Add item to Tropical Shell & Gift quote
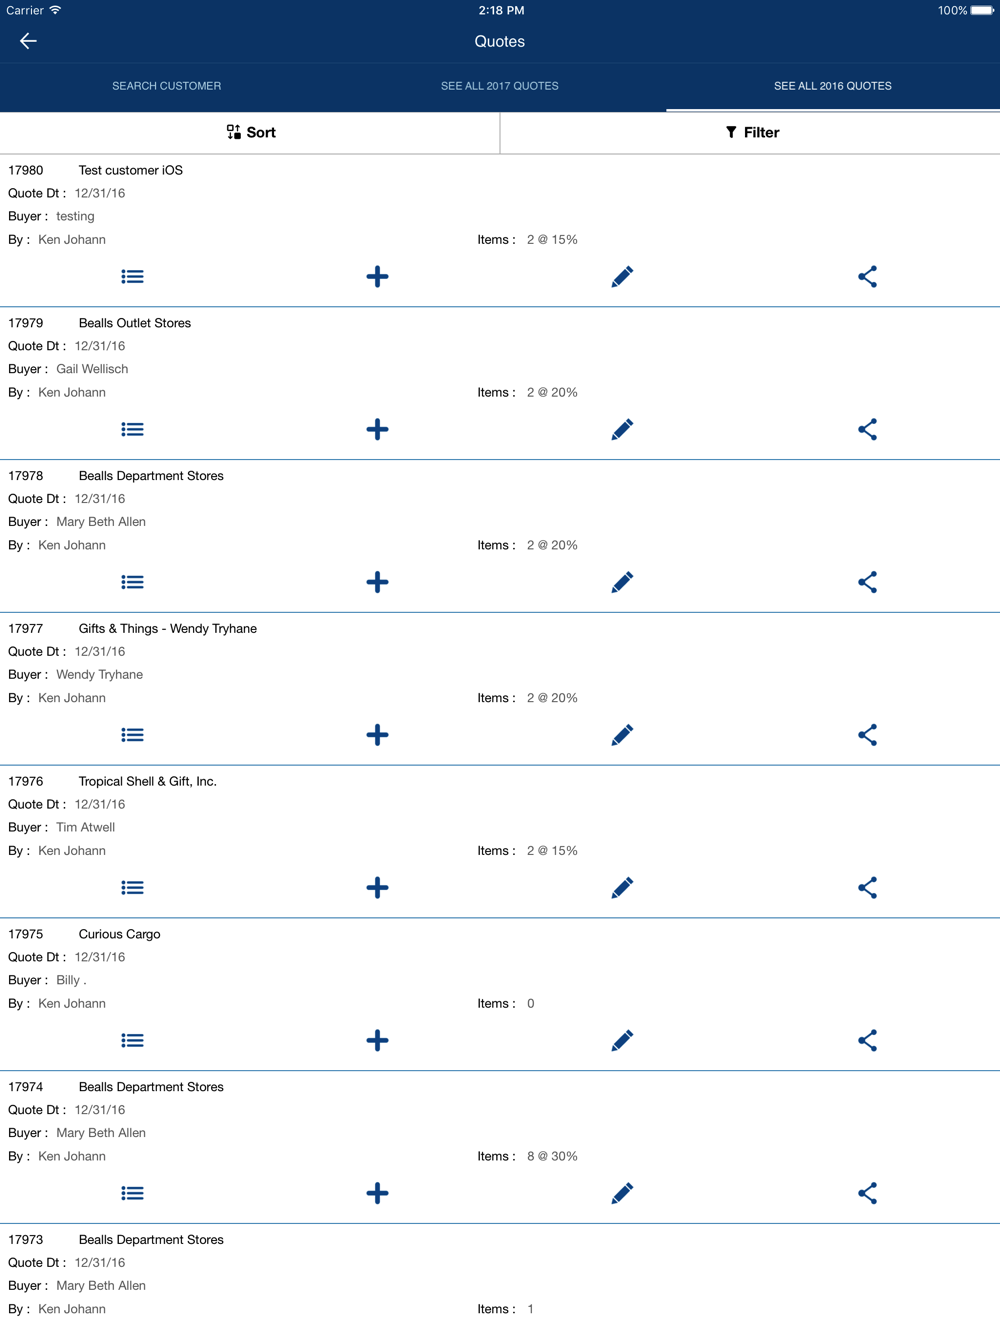Screen dimensions: 1000x1334 (x=377, y=888)
